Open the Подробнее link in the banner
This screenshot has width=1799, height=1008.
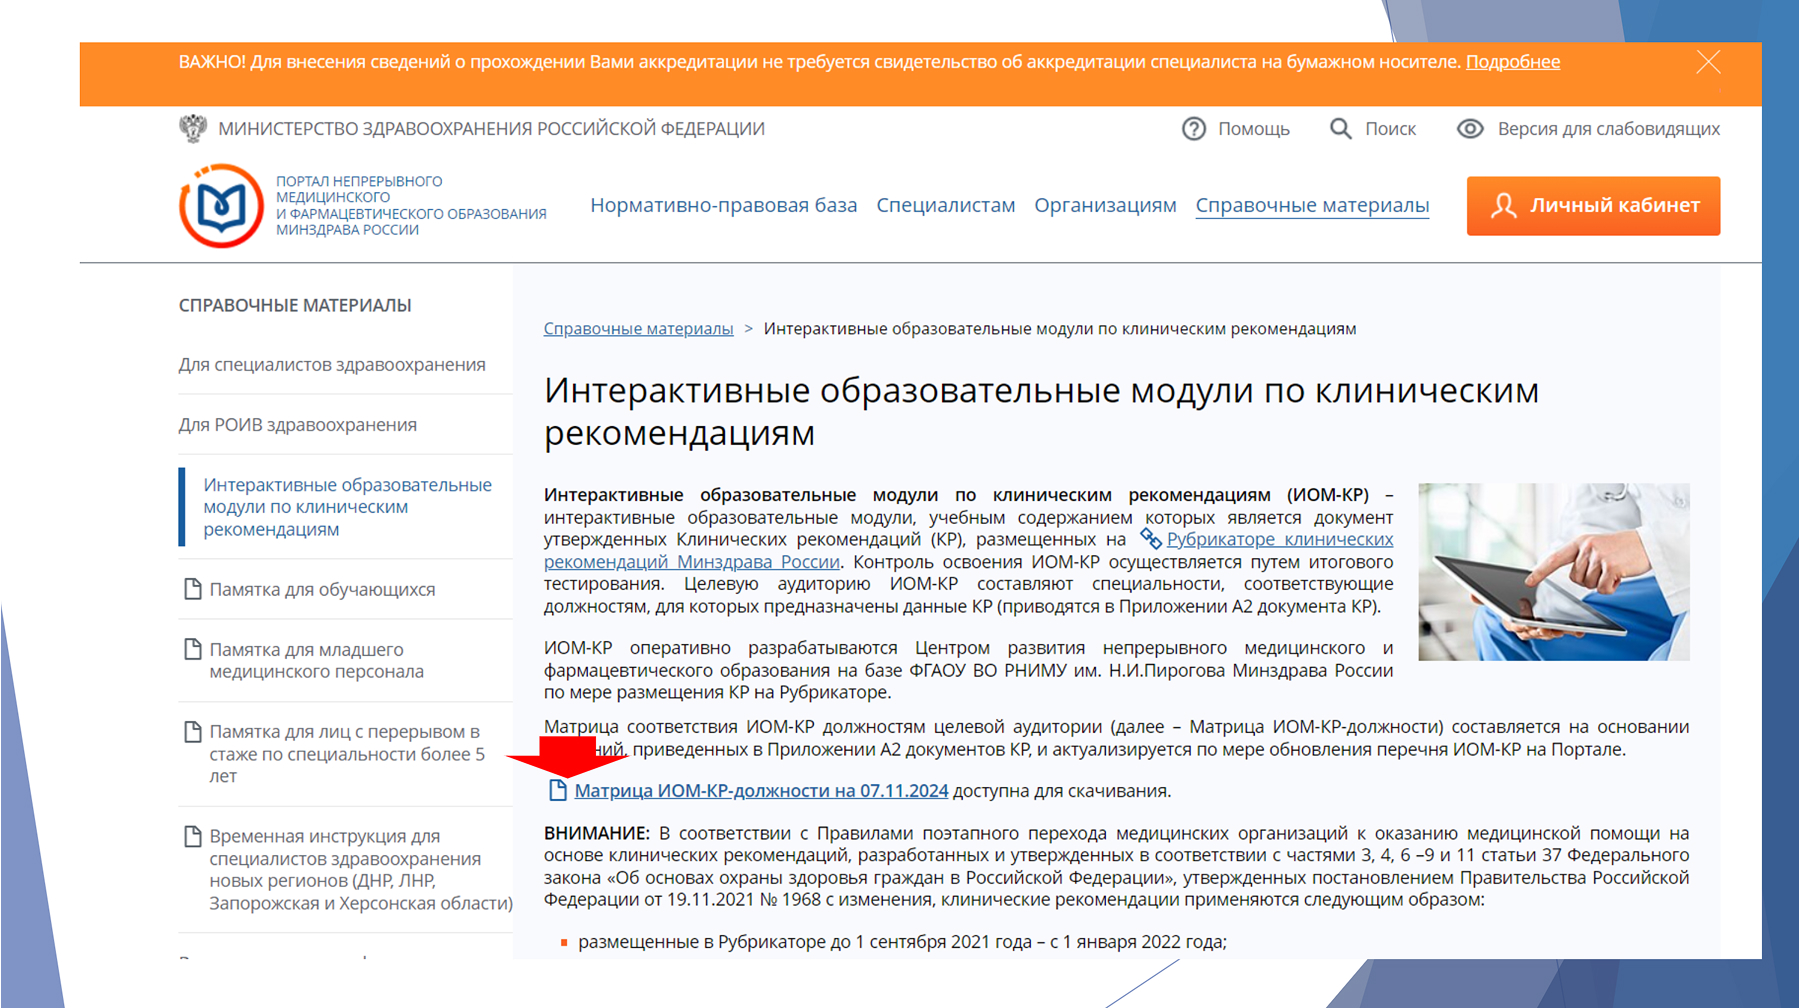point(1512,62)
